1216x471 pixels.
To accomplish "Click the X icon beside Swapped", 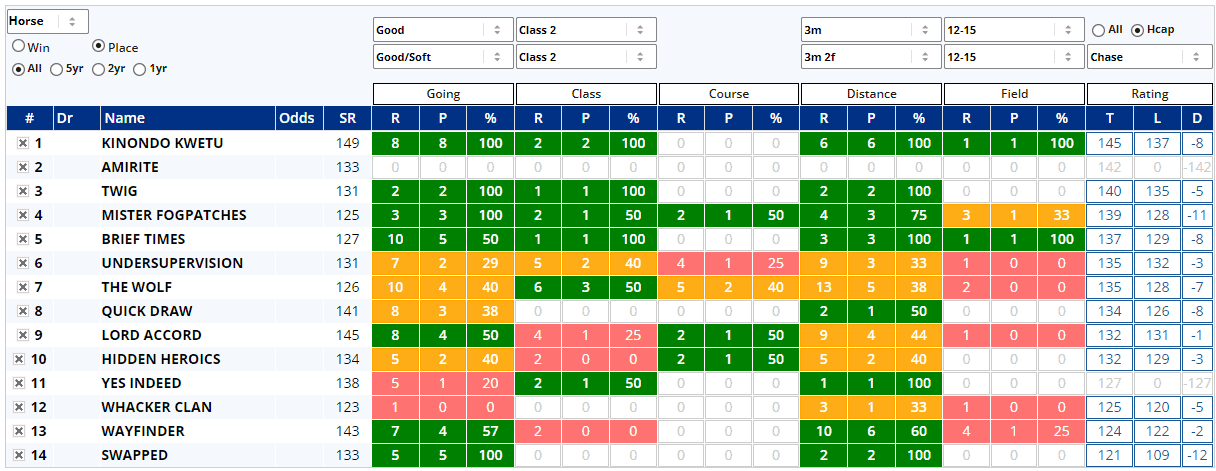I will pyautogui.click(x=19, y=456).
